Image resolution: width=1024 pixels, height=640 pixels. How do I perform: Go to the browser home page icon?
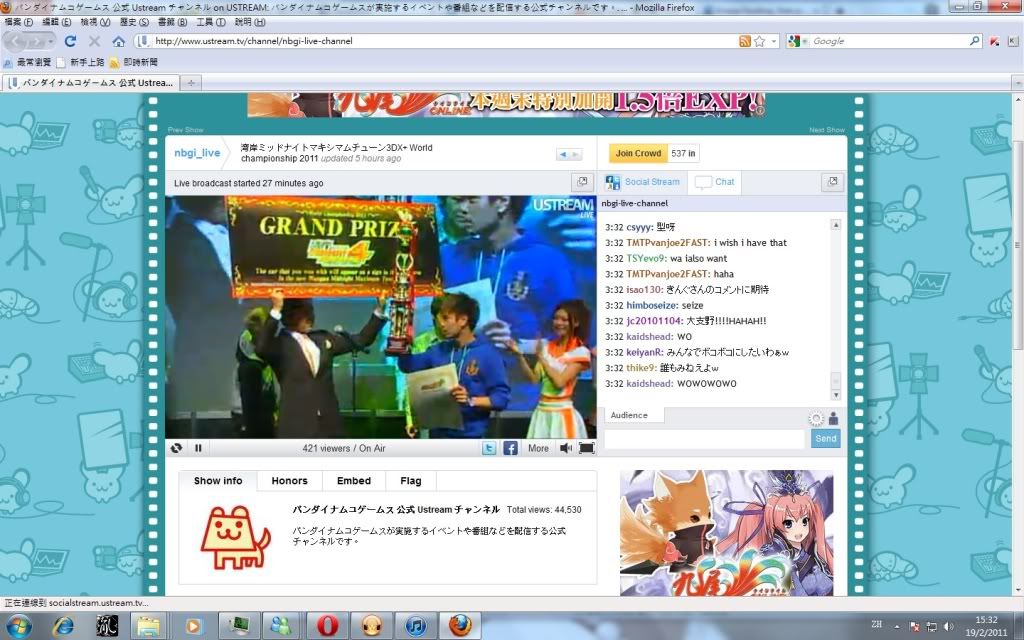coord(119,41)
